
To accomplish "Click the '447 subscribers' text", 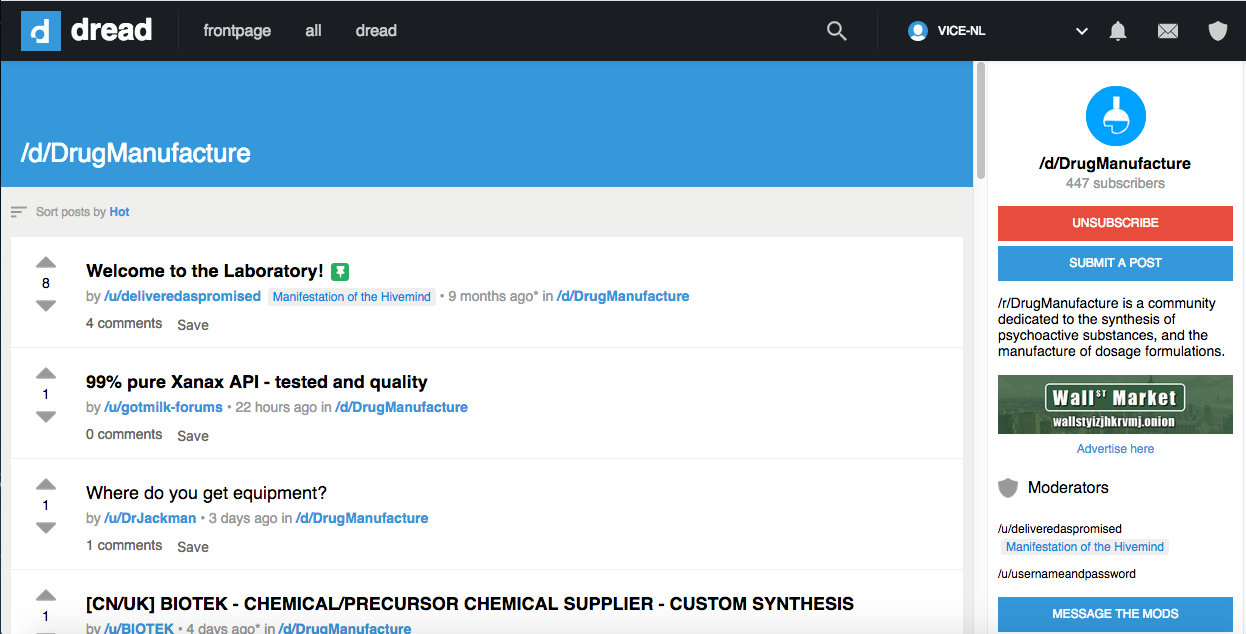I will pyautogui.click(x=1115, y=183).
